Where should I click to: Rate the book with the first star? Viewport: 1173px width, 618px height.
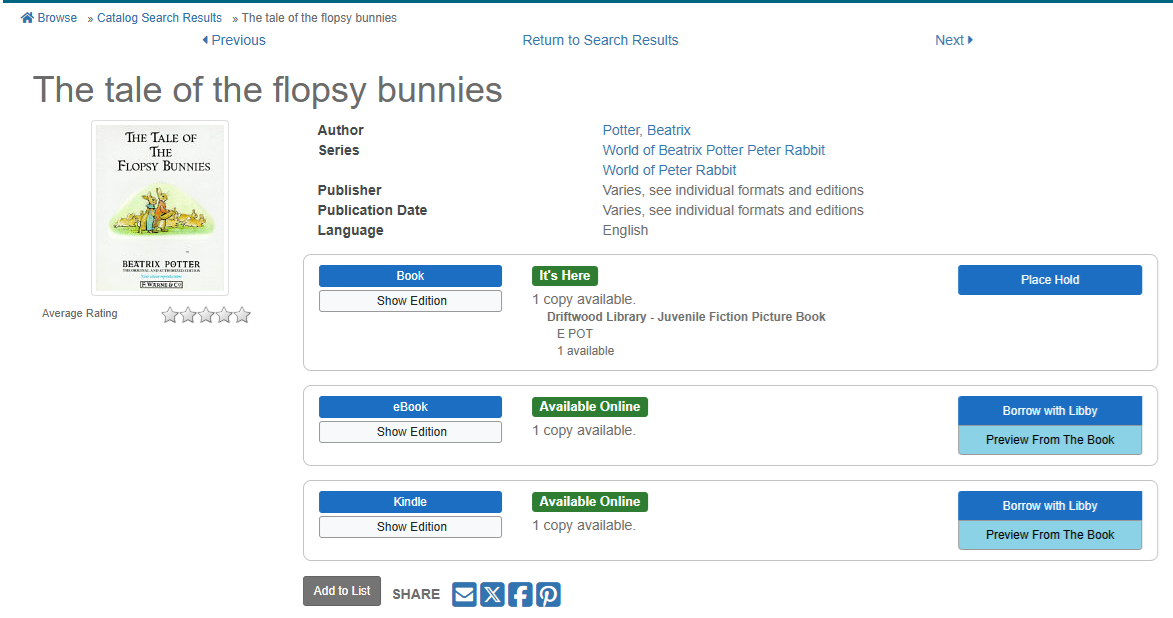[x=170, y=315]
